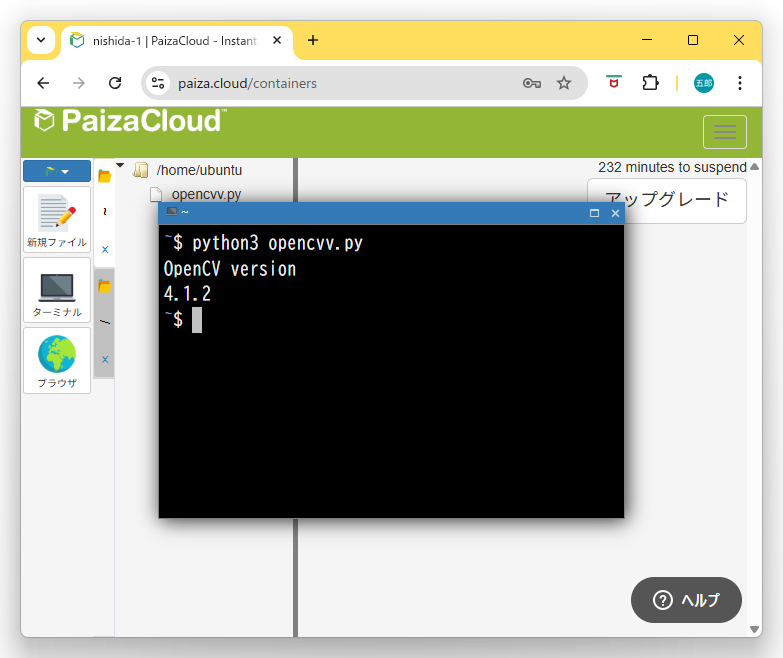Select the second folder tab in sidebar strip

coord(104,286)
